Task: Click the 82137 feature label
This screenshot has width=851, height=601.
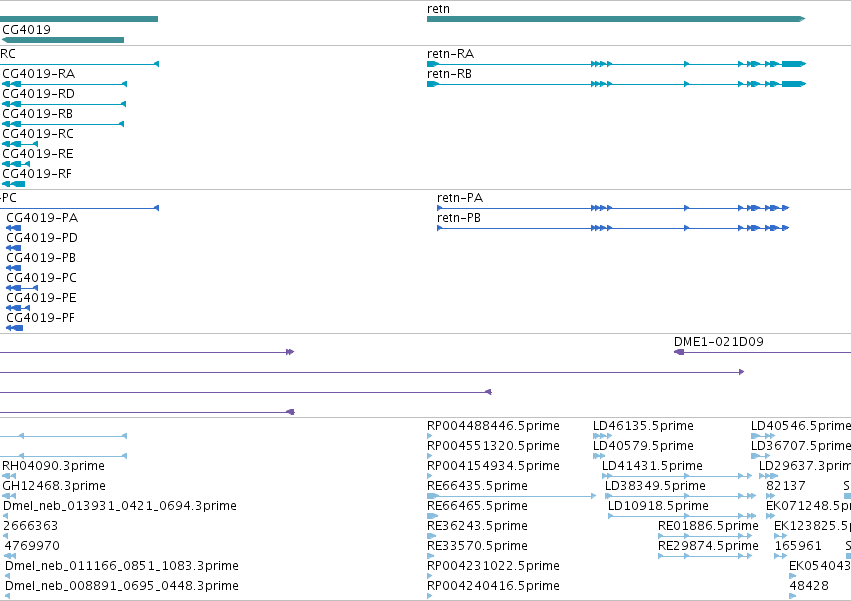Action: (786, 486)
